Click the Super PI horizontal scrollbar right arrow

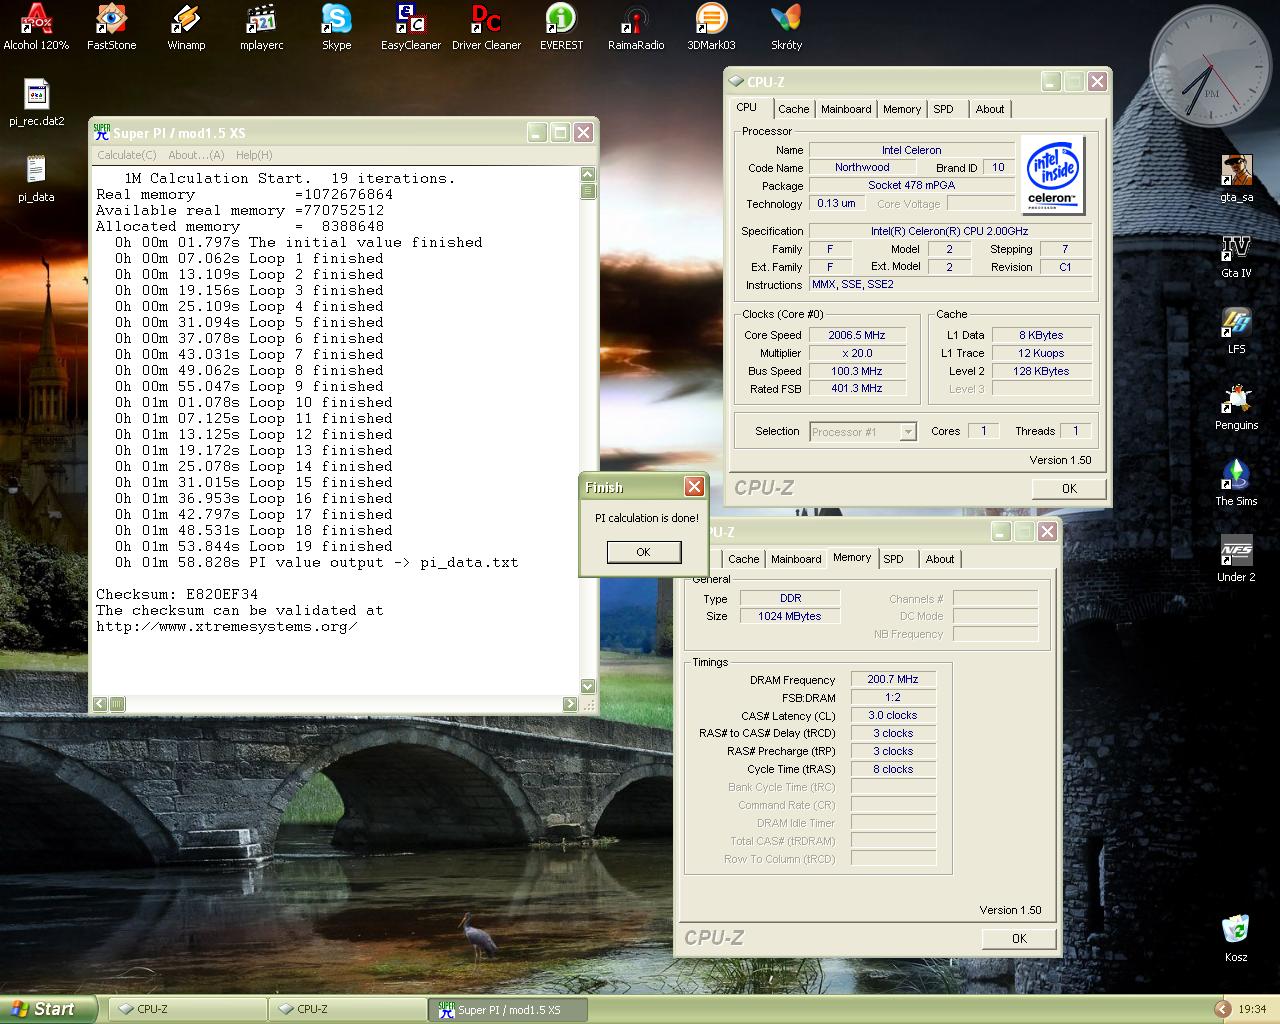570,704
